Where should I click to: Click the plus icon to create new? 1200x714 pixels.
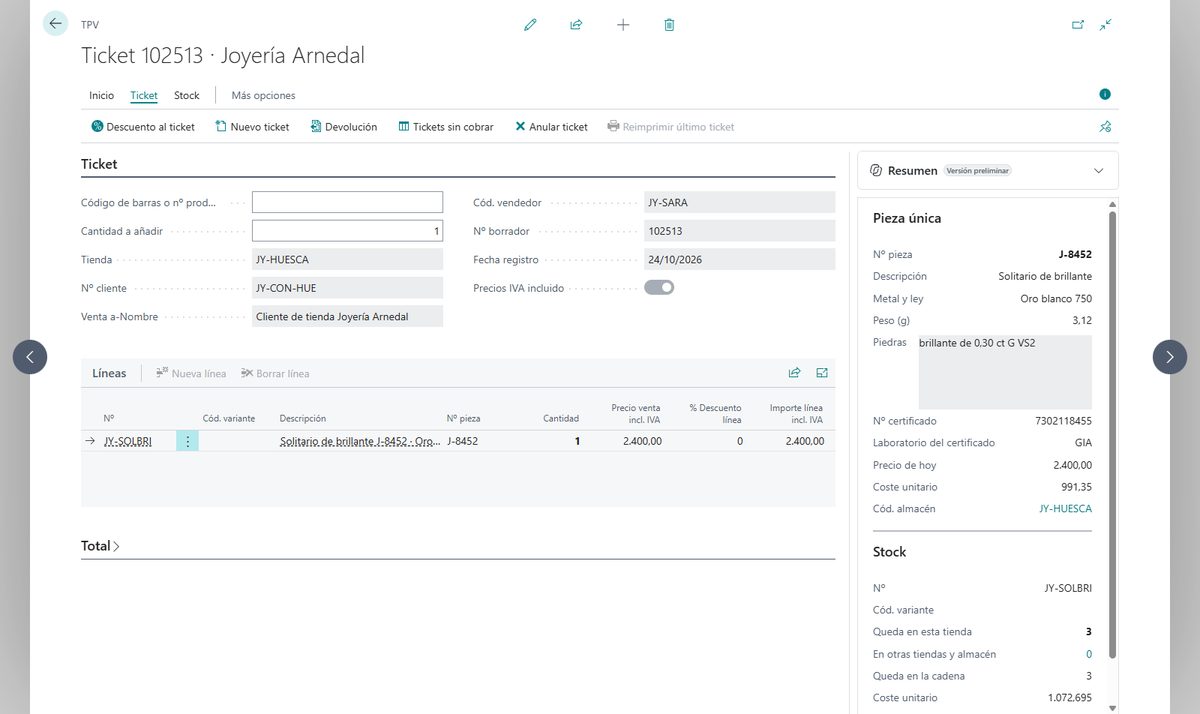[623, 25]
